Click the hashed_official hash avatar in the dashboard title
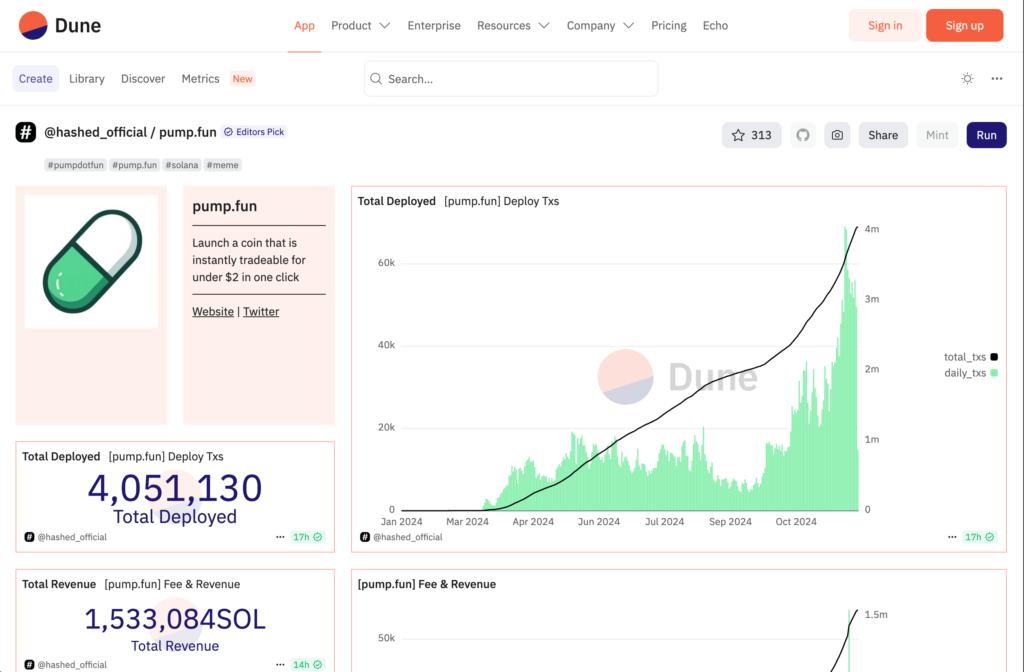The height and width of the screenshot is (672, 1024). [x=25, y=132]
